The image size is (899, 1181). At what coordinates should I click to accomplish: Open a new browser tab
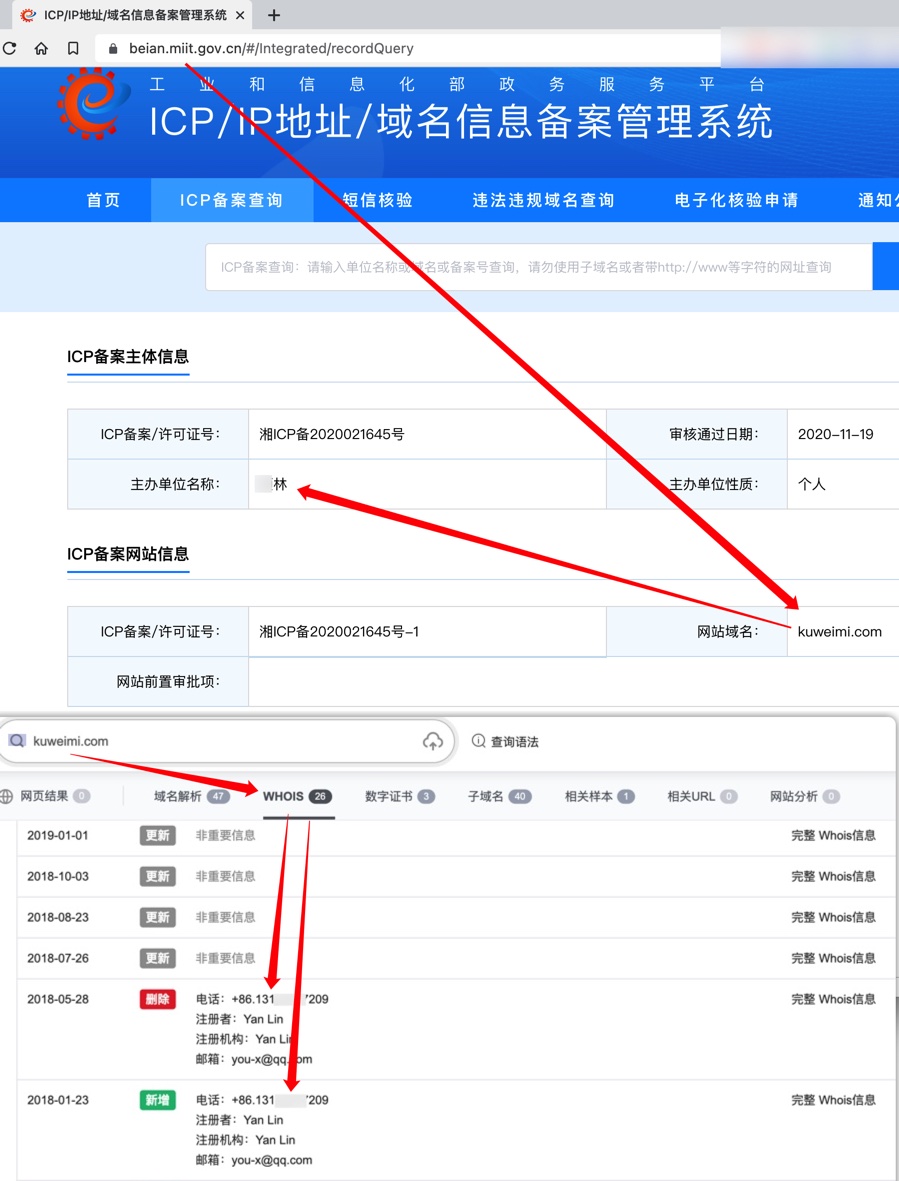[274, 15]
